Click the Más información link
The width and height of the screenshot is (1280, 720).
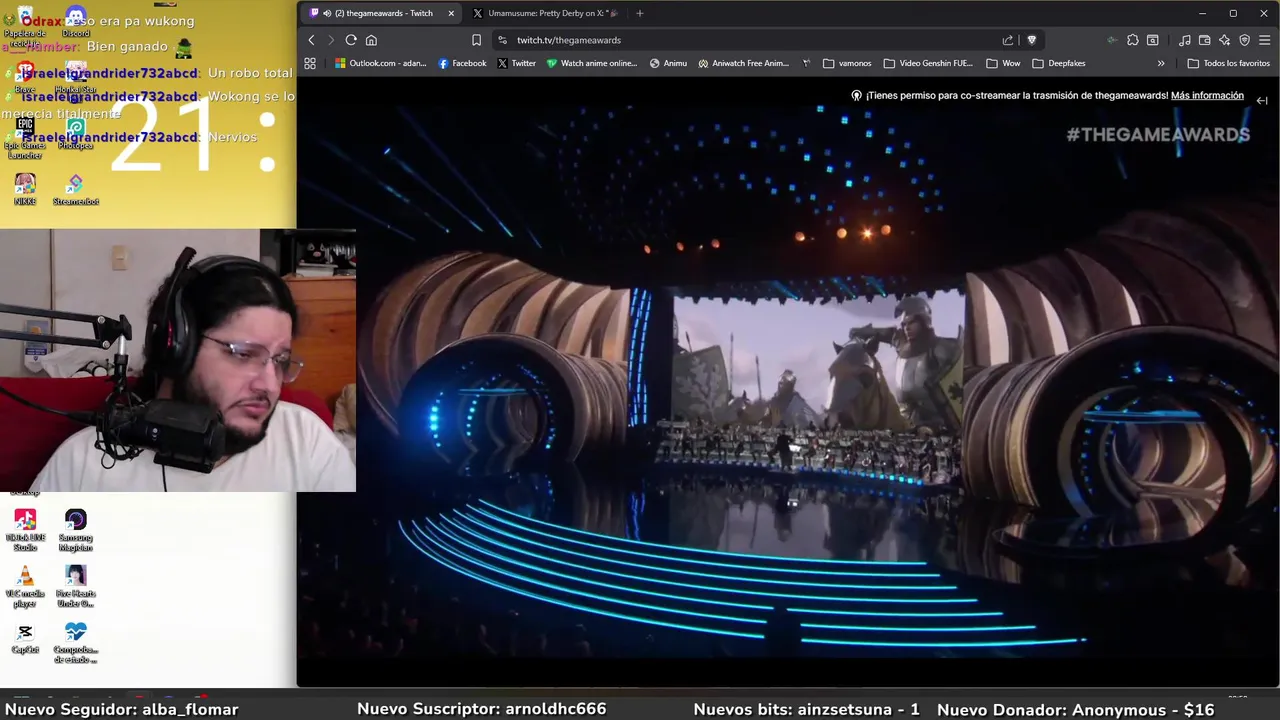1207,96
